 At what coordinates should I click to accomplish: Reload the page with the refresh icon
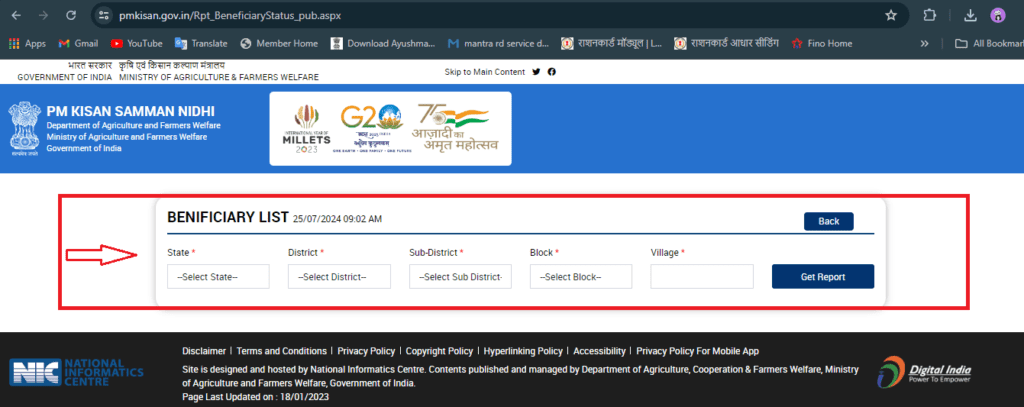pyautogui.click(x=71, y=15)
